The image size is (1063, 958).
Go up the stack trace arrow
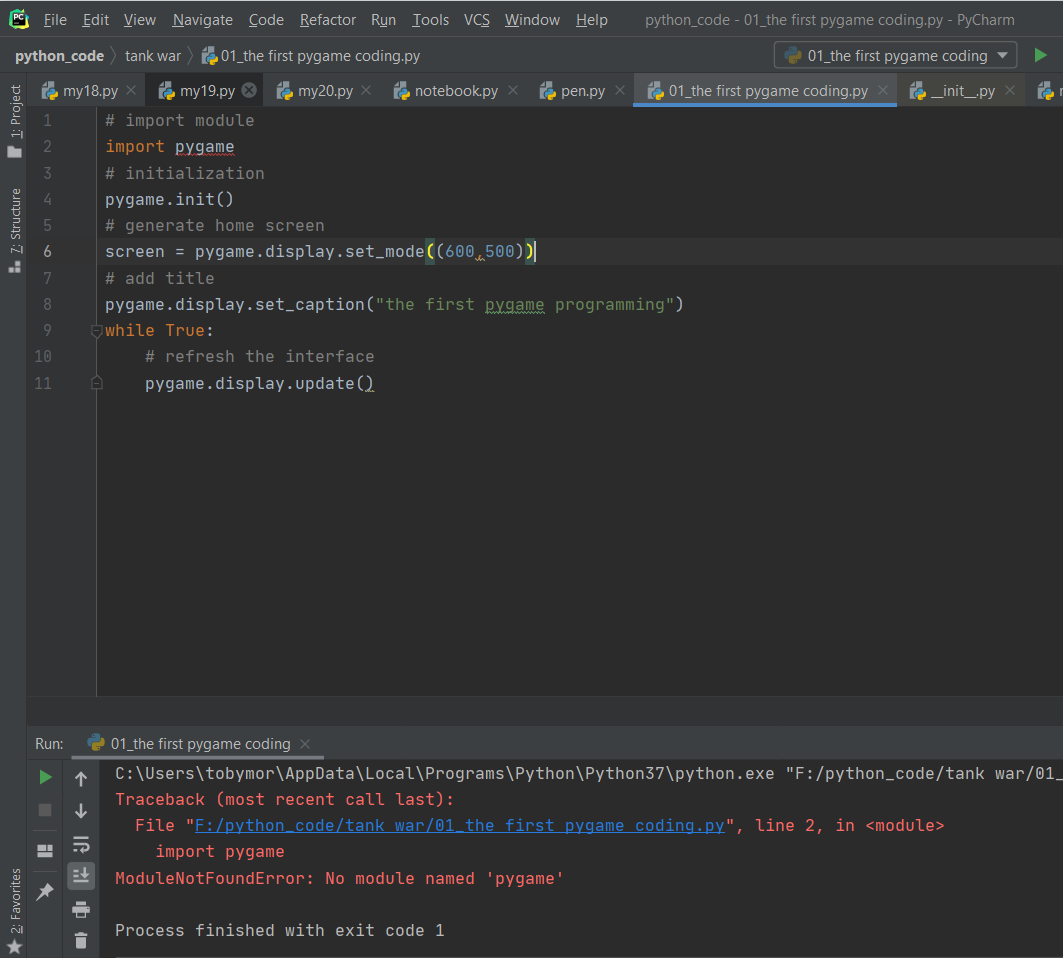[81, 779]
